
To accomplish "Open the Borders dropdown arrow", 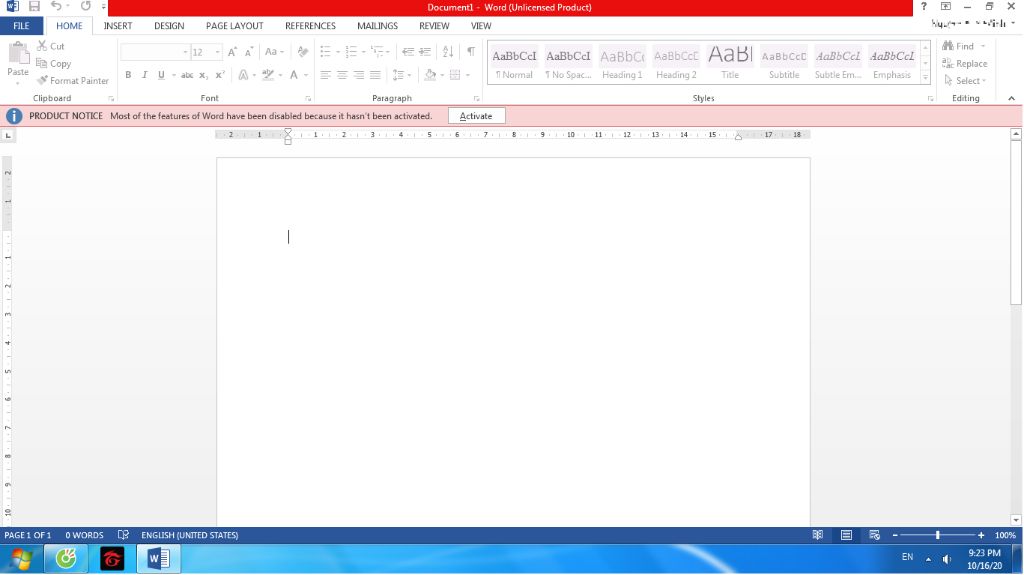I will 468,75.
